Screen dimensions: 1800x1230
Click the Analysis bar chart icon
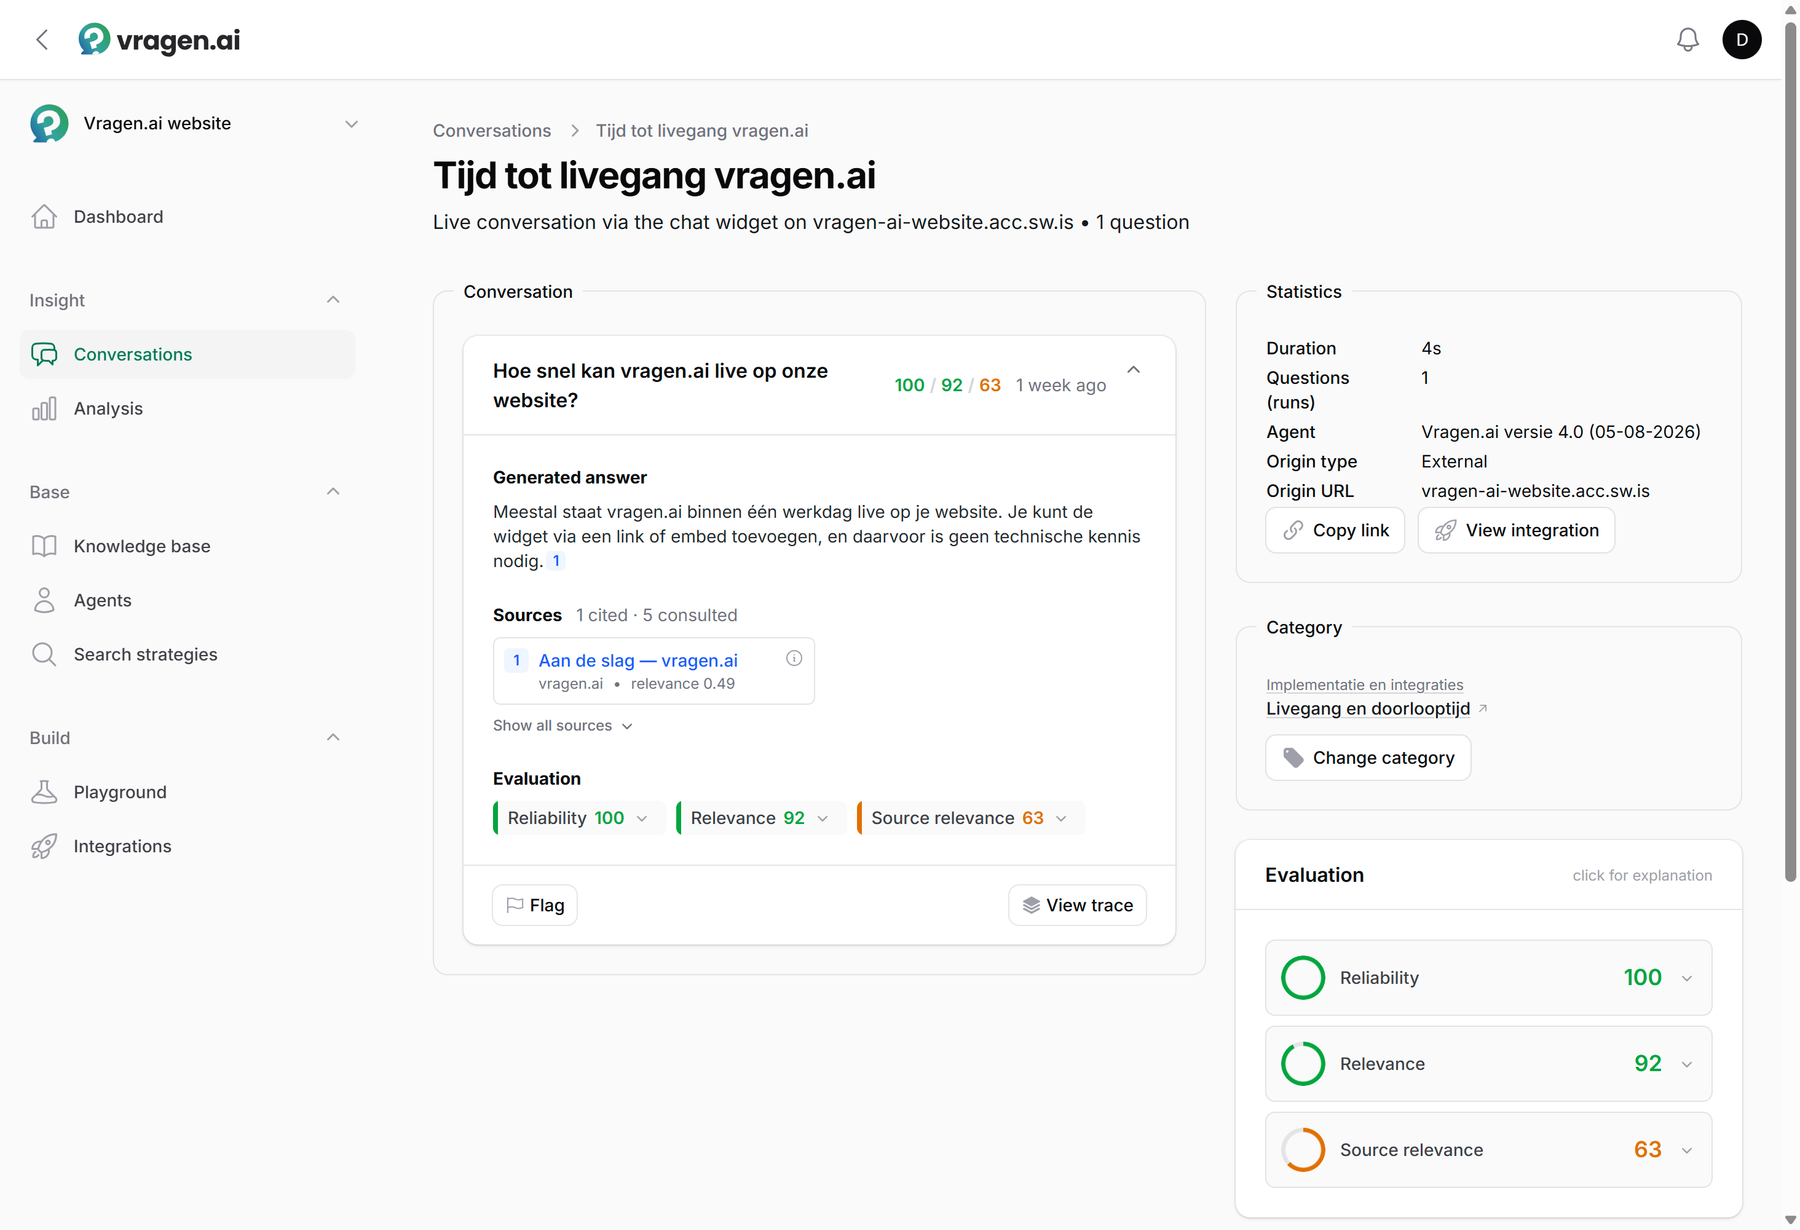click(x=44, y=409)
